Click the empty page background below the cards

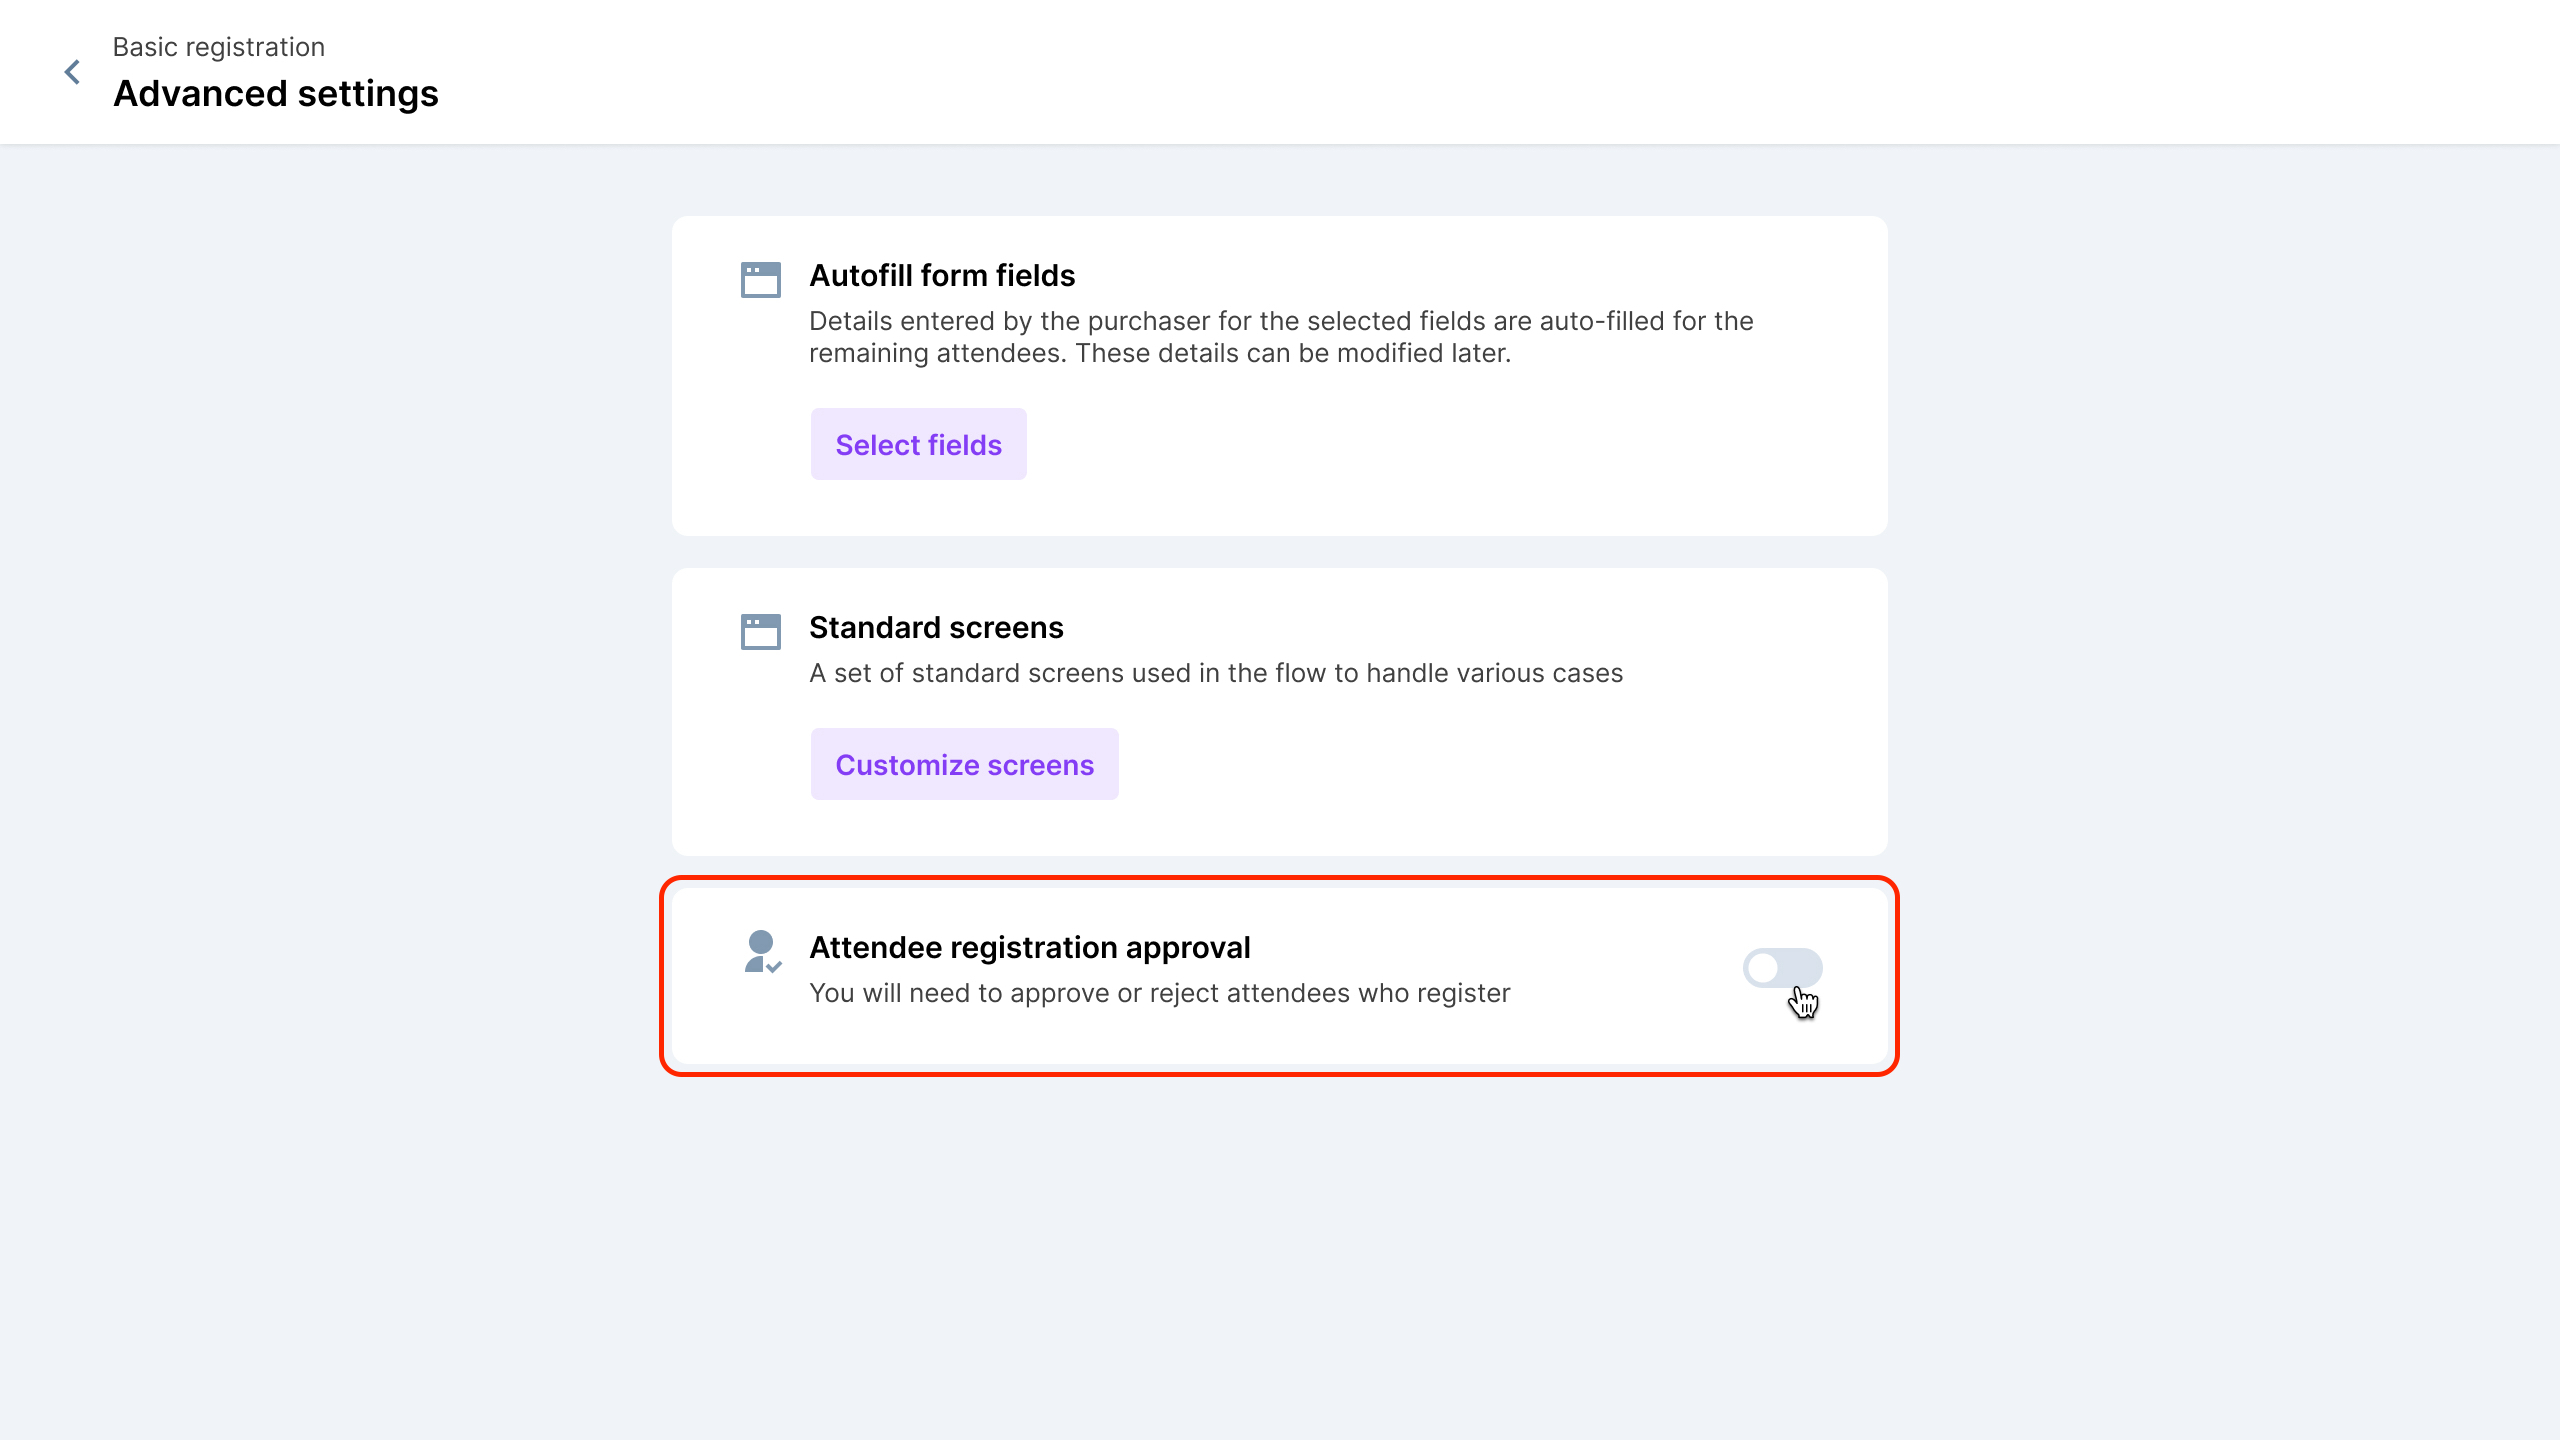pyautogui.click(x=1280, y=1260)
